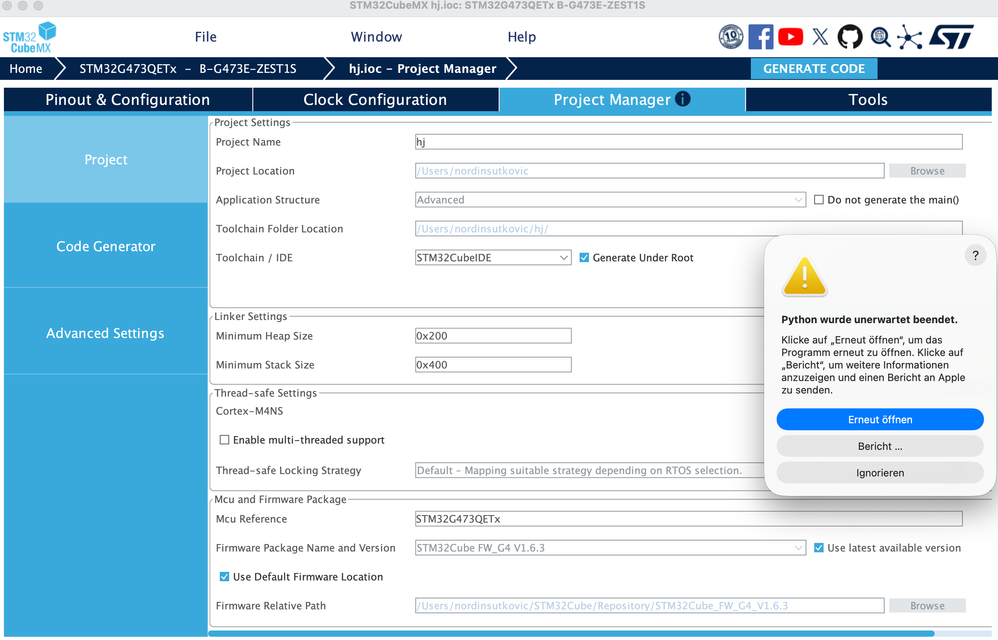Toggle Do not generate the main() checkbox
This screenshot has width=998, height=640.
pos(819,200)
